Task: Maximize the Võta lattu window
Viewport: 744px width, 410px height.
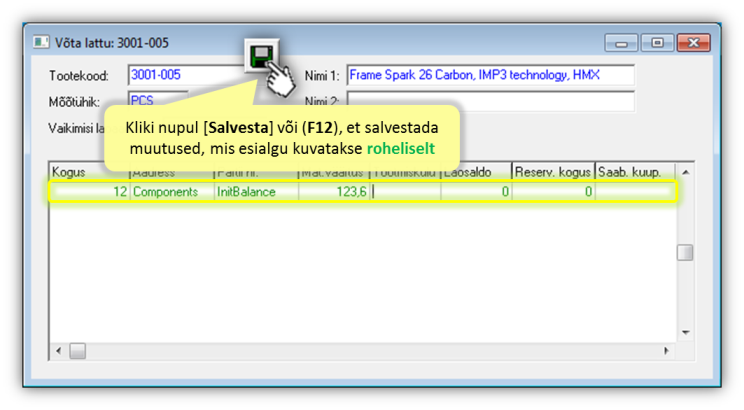Action: click(658, 43)
